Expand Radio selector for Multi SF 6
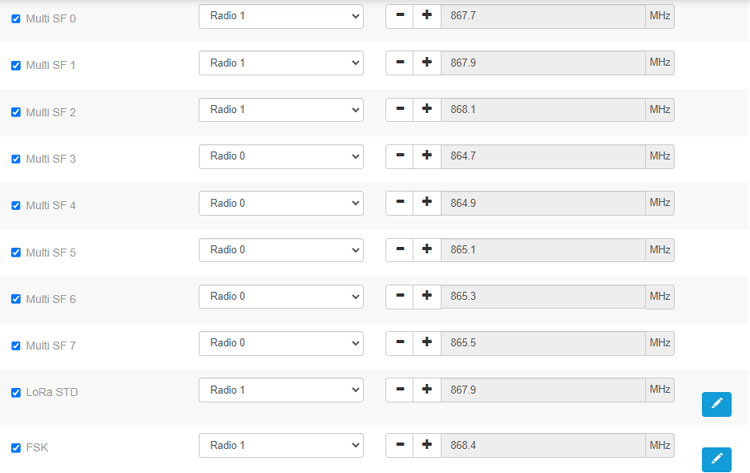The image size is (750, 473). pyautogui.click(x=281, y=297)
